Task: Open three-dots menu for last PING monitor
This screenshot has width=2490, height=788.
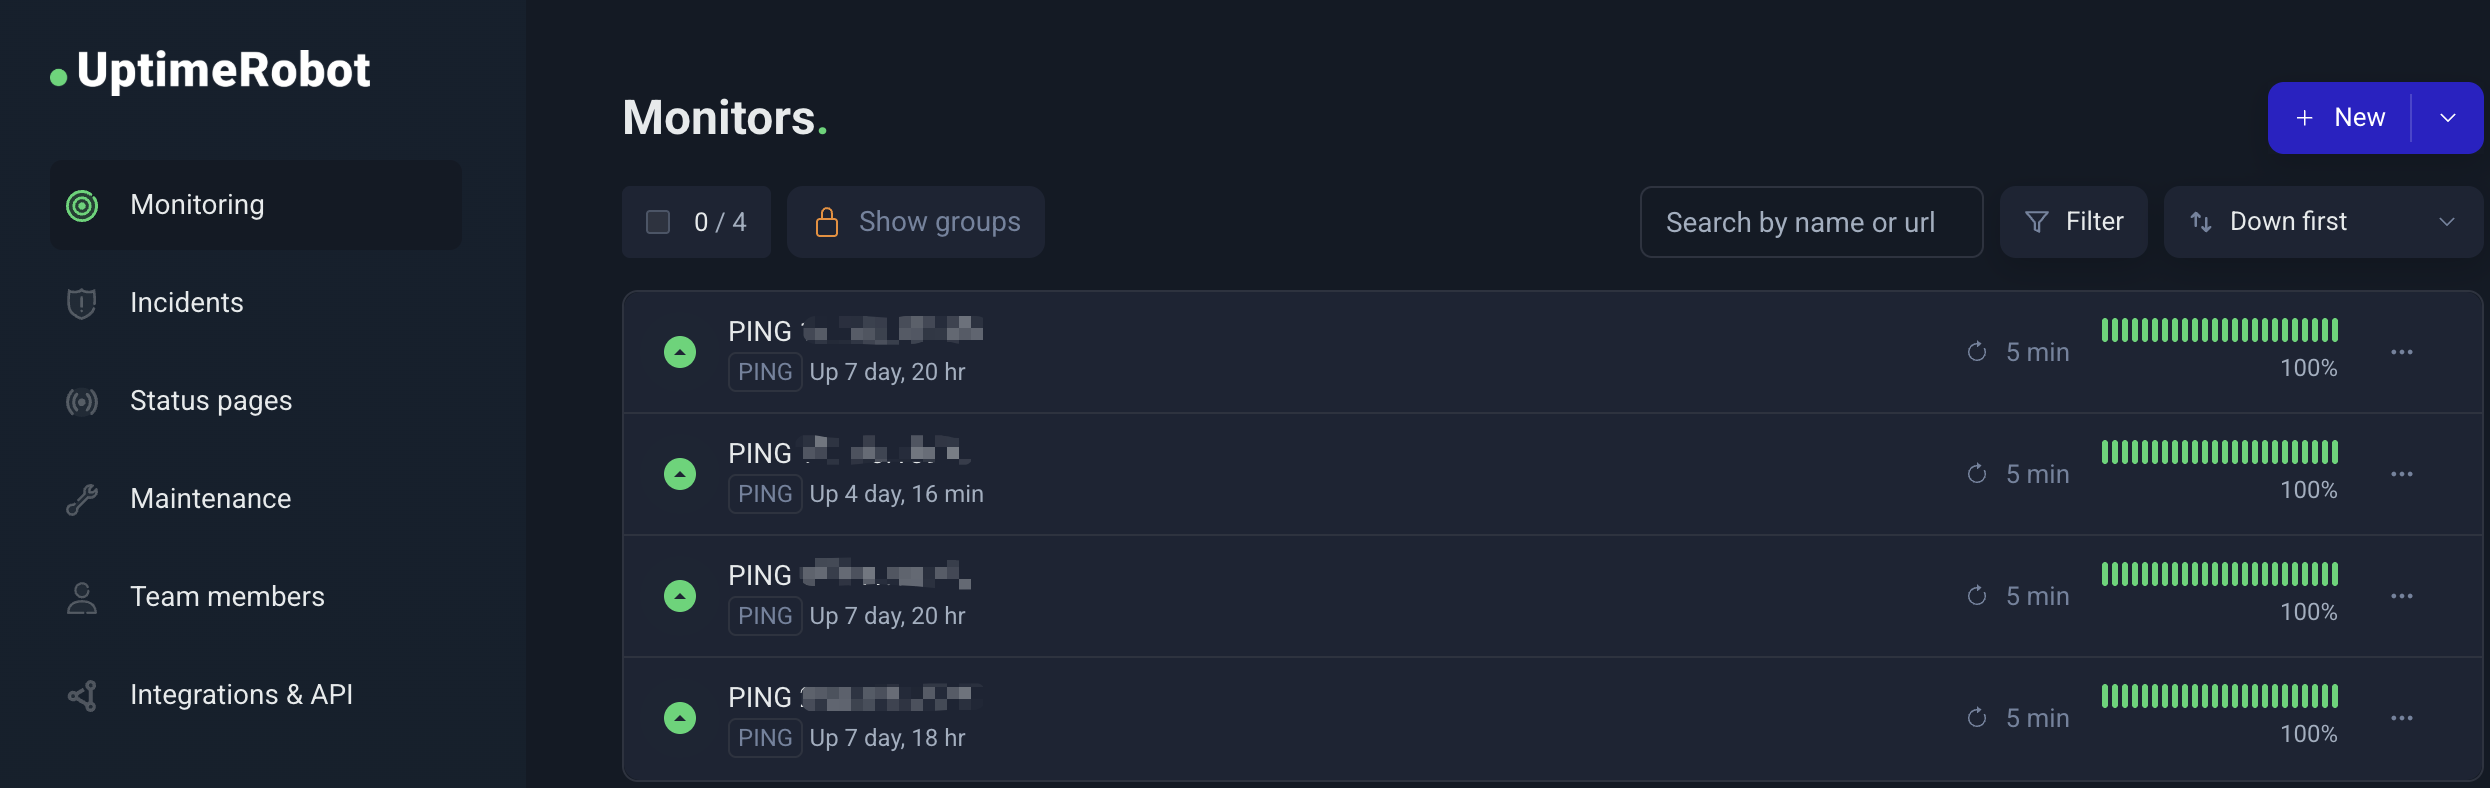Action: click(2402, 718)
